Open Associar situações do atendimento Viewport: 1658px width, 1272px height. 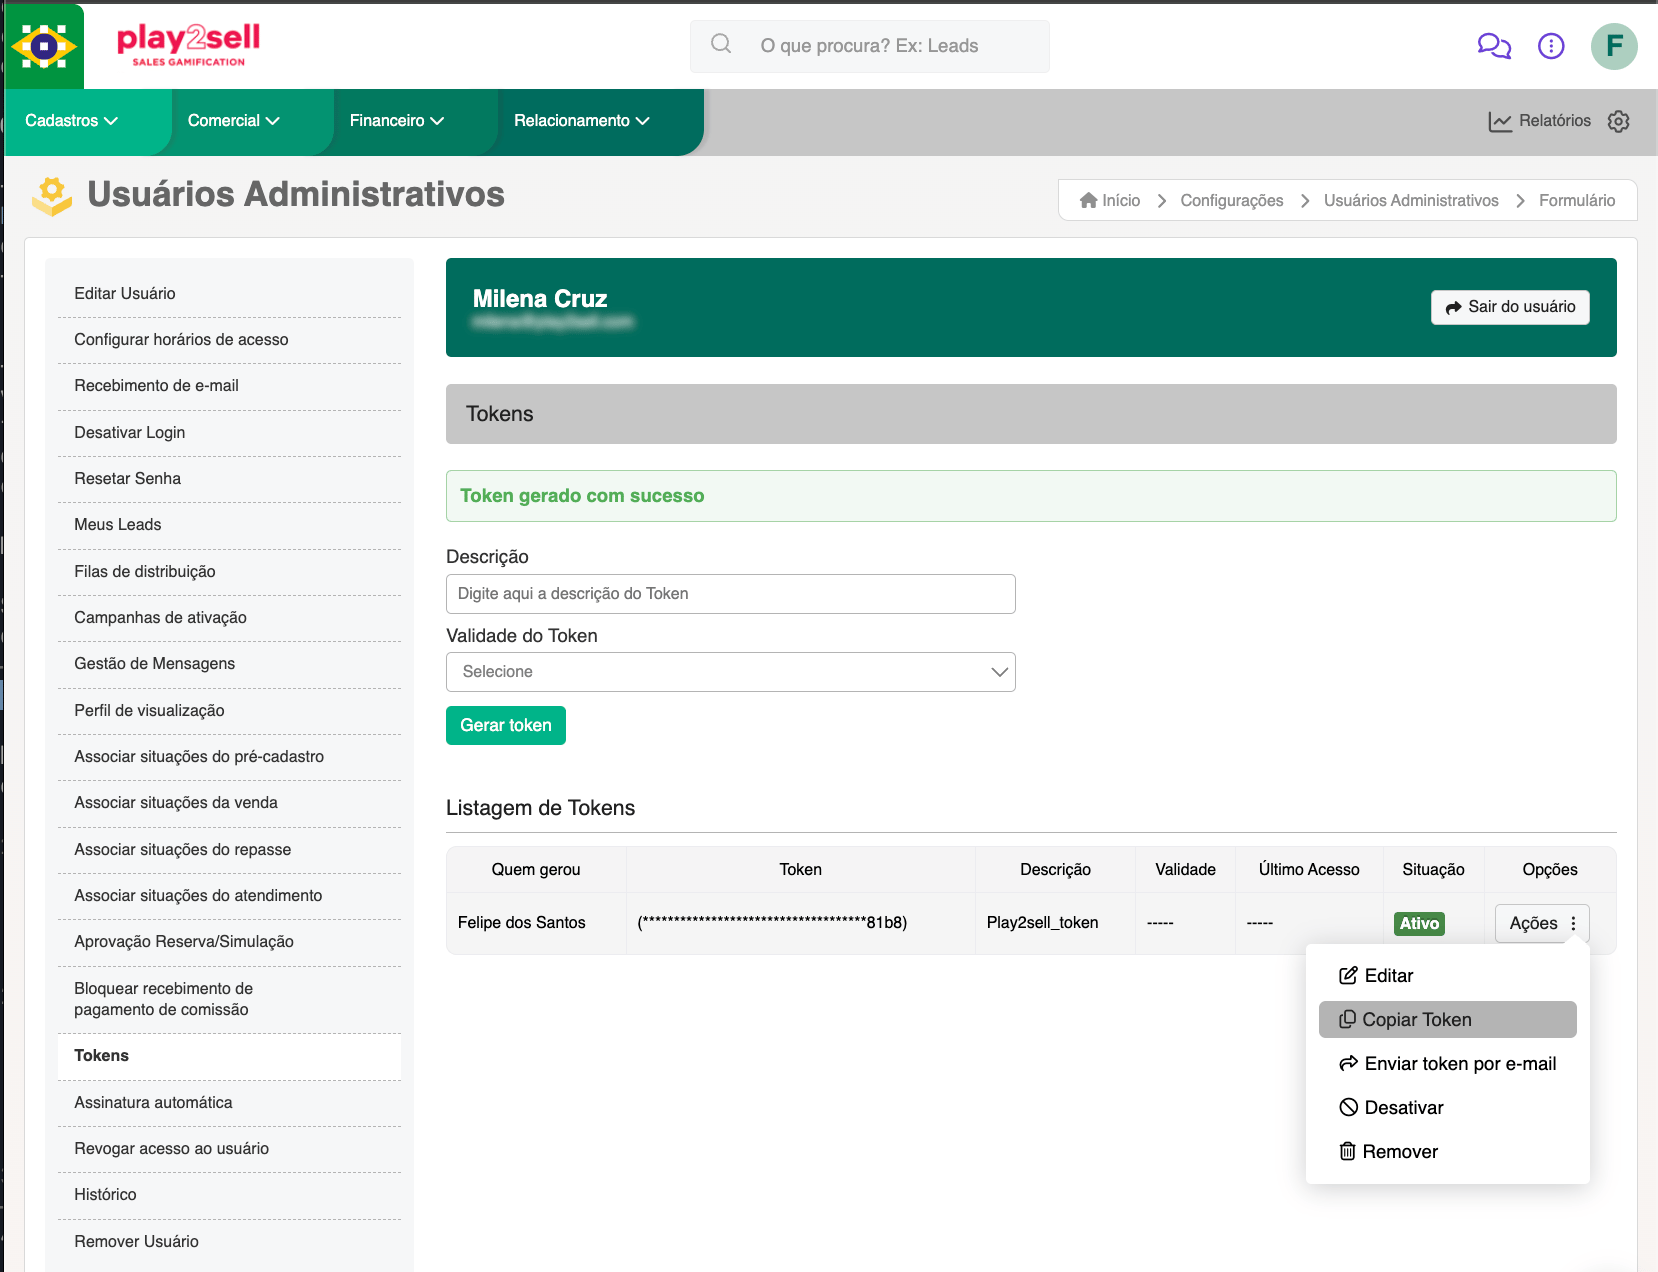click(229, 896)
